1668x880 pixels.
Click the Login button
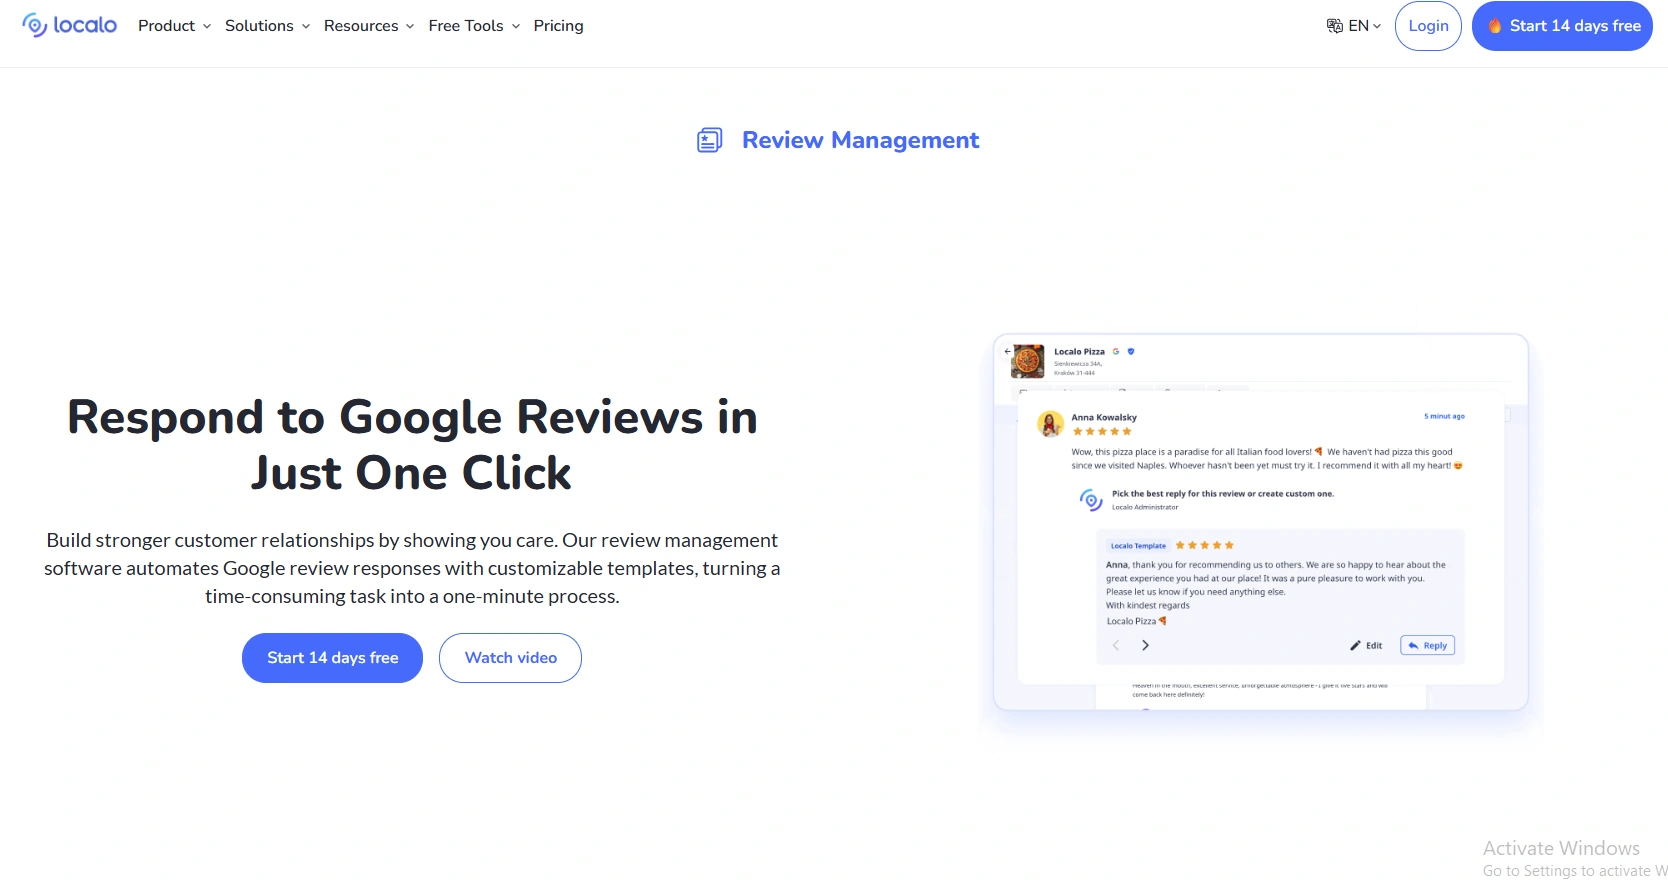pyautogui.click(x=1428, y=26)
